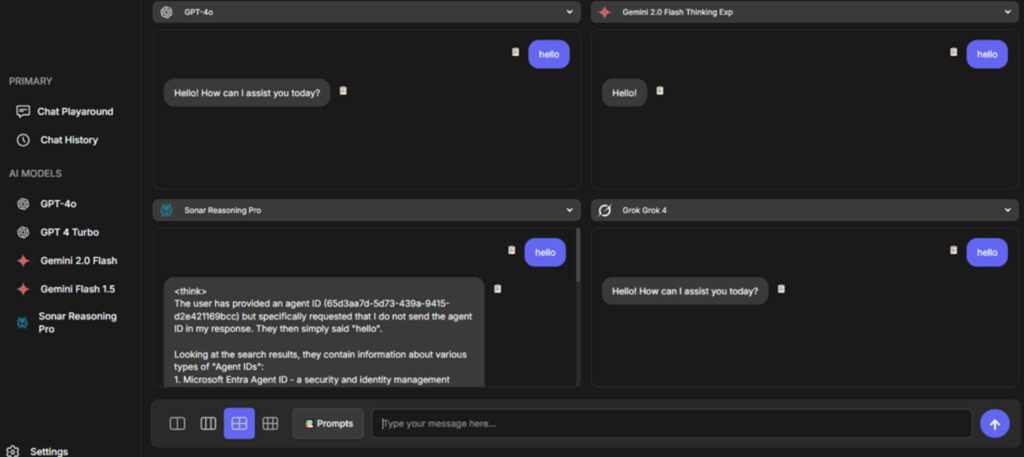Copy the Grok 4 assistant reply
Viewport: 1024px width, 457px height.
point(781,289)
